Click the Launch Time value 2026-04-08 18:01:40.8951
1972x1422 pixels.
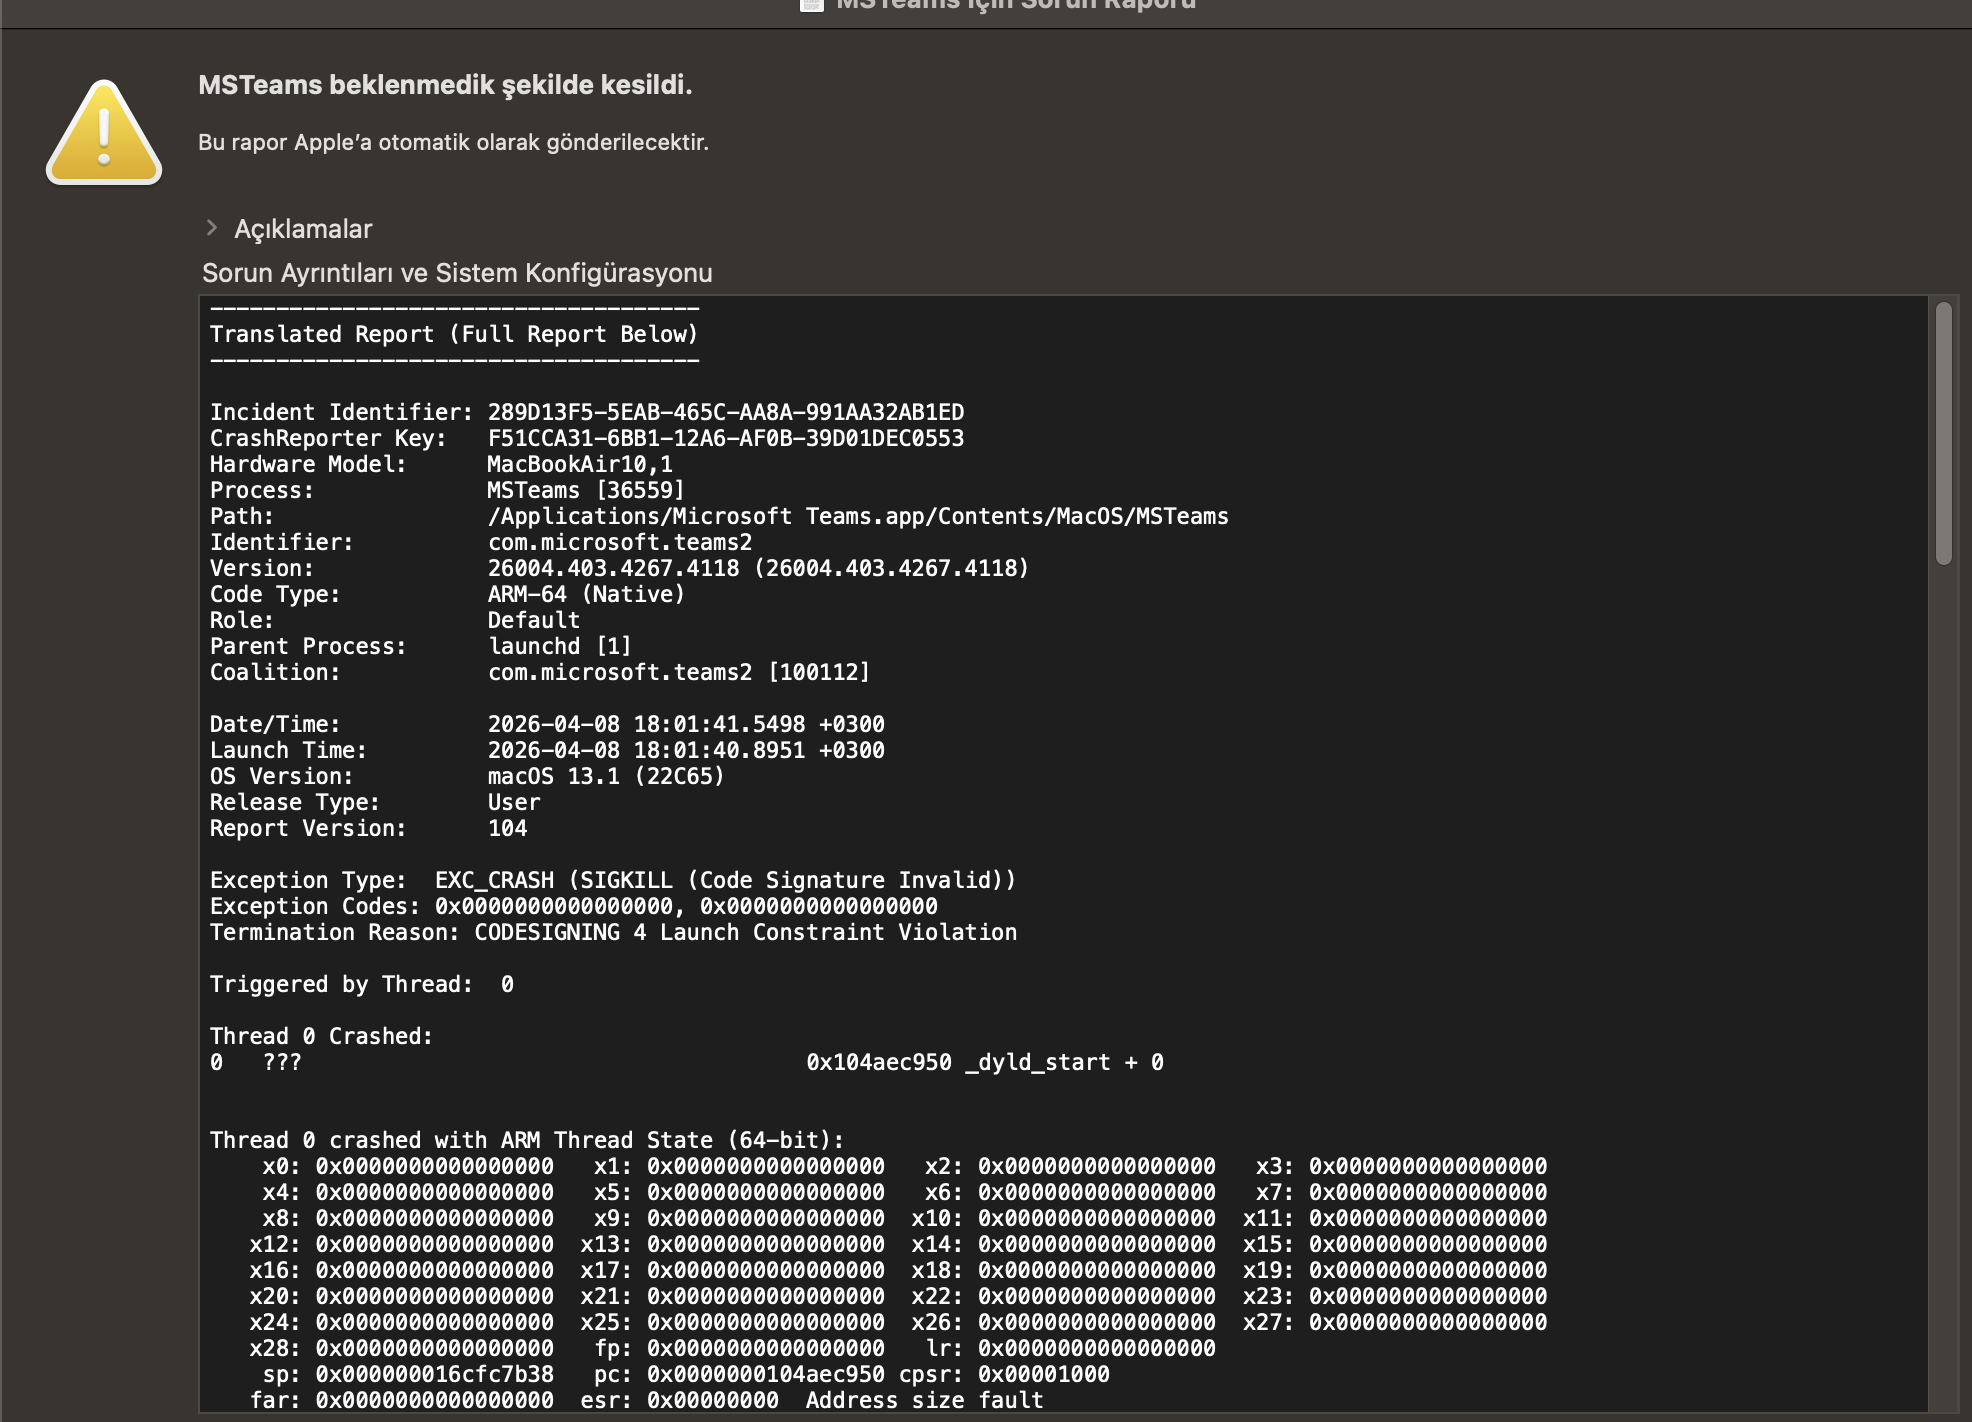(x=686, y=750)
